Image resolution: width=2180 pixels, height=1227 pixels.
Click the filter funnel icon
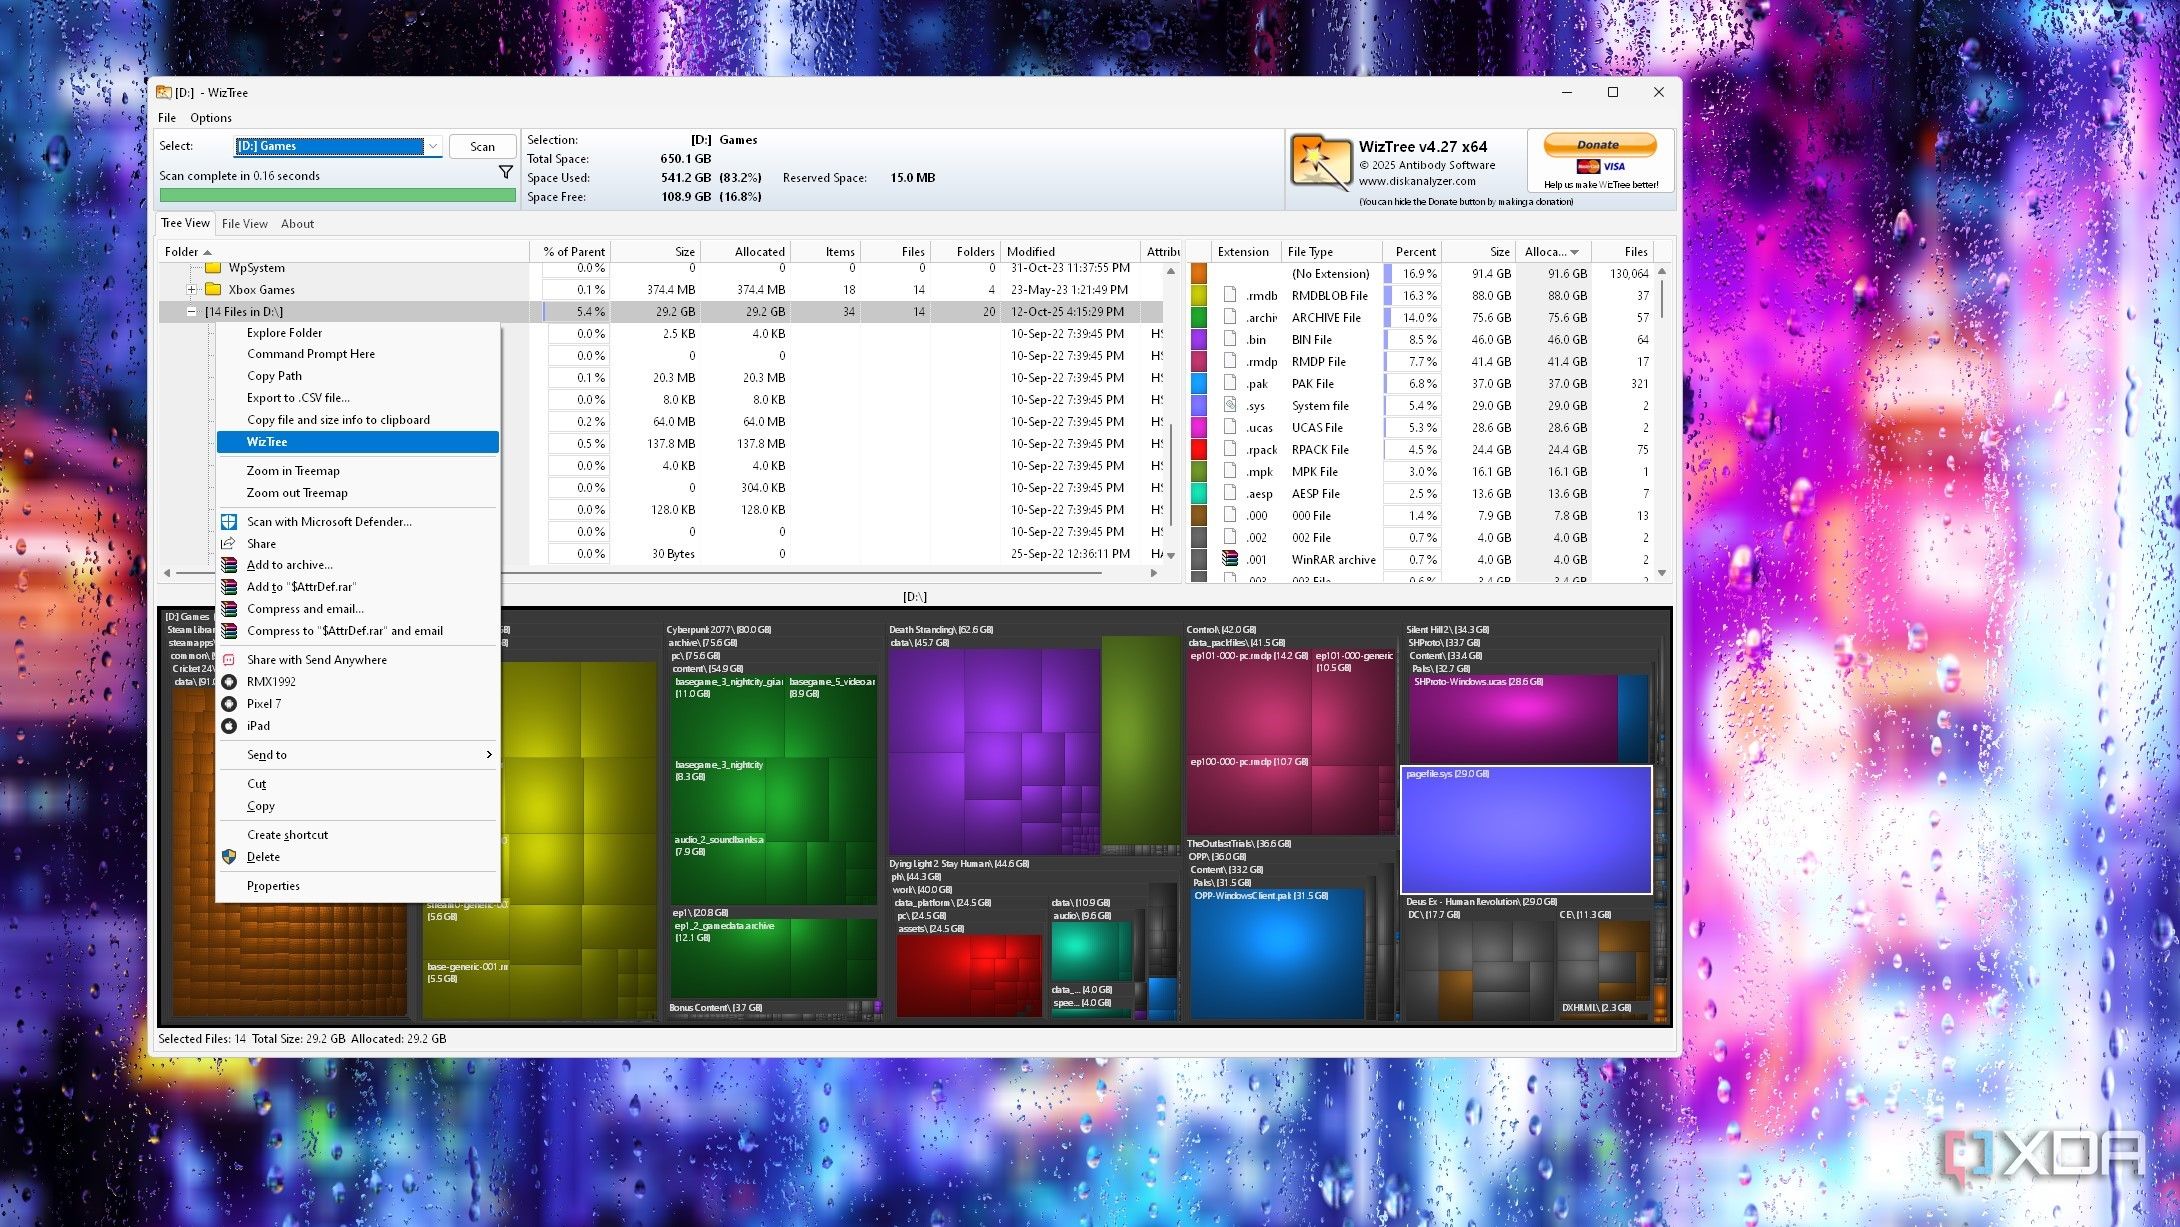[506, 173]
